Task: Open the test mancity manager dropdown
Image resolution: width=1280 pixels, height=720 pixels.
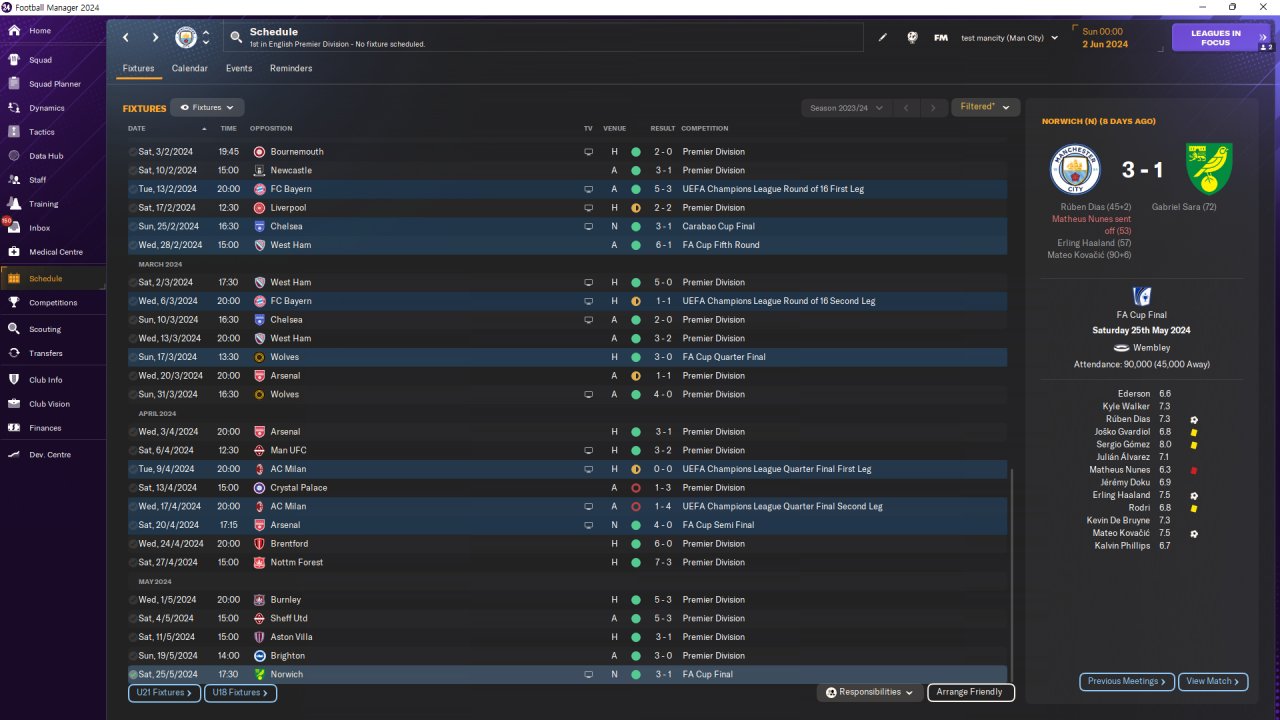Action: [1009, 38]
